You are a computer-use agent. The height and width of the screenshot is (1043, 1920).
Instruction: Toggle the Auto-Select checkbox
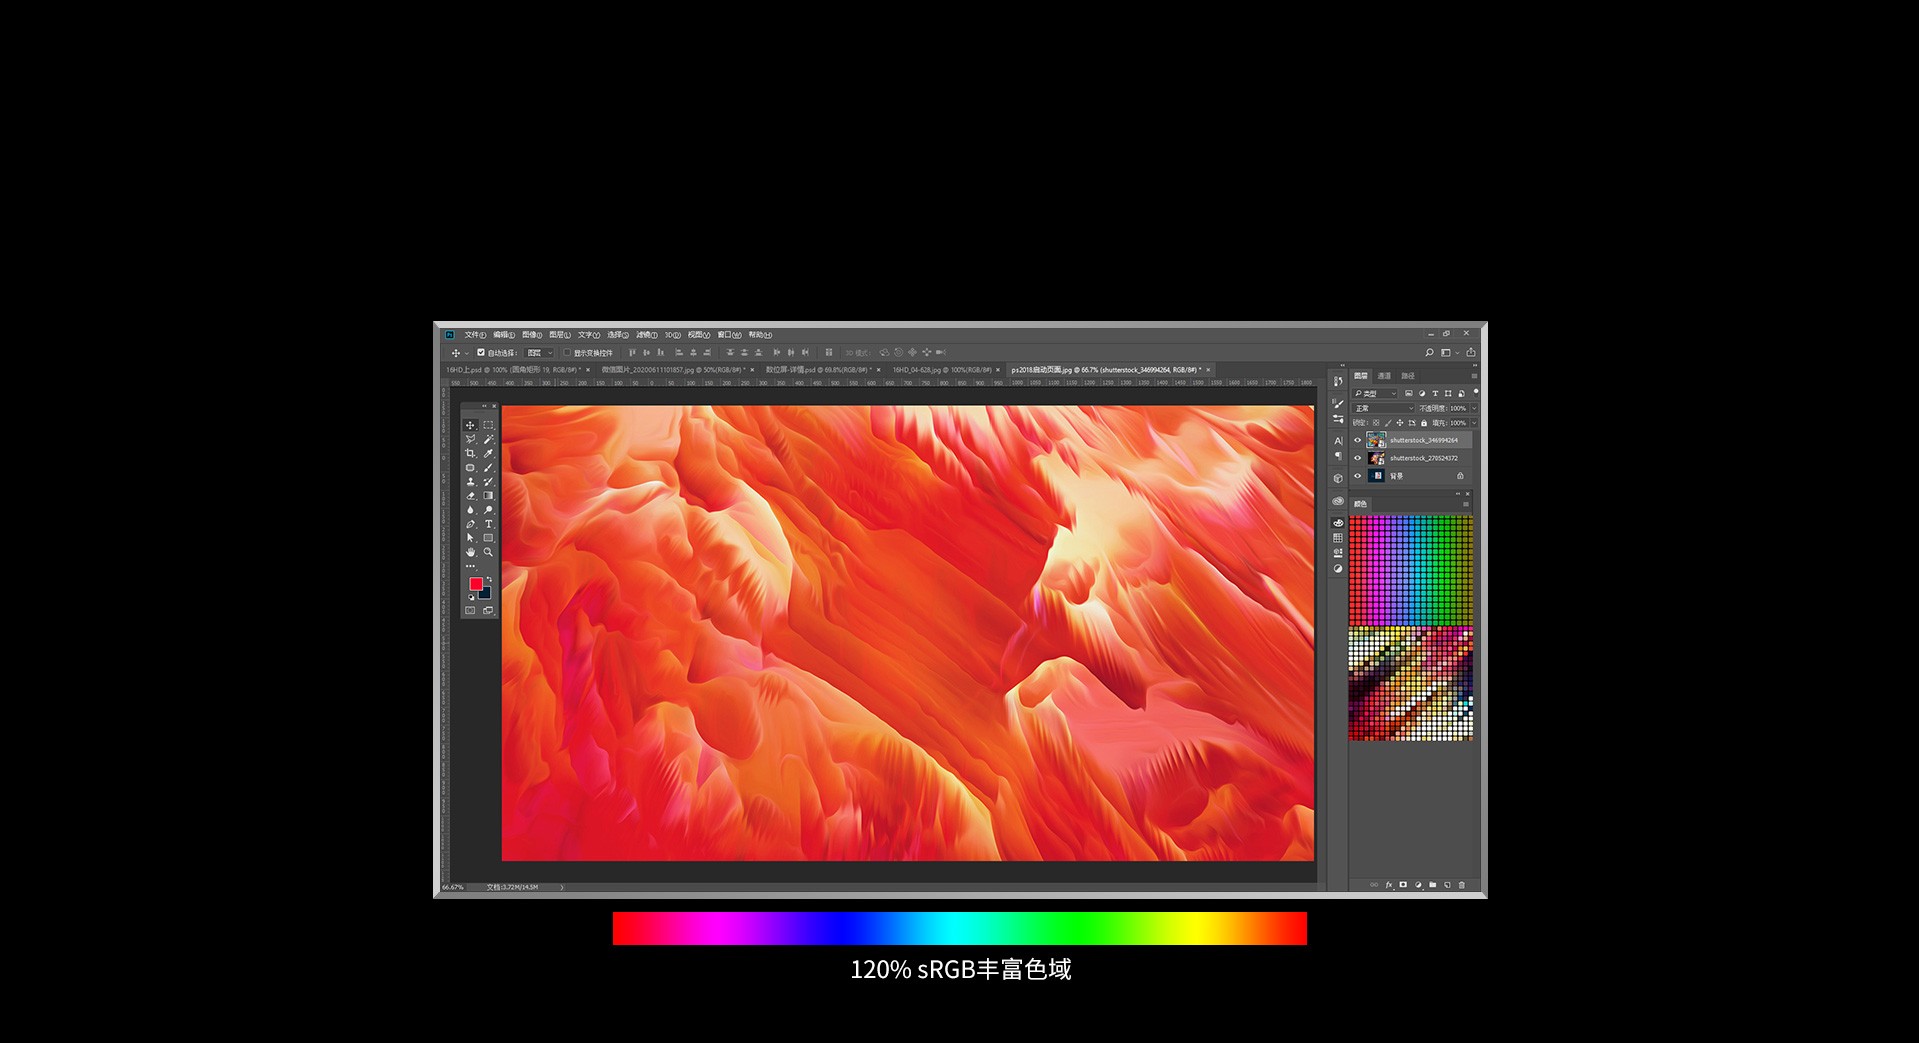click(481, 352)
